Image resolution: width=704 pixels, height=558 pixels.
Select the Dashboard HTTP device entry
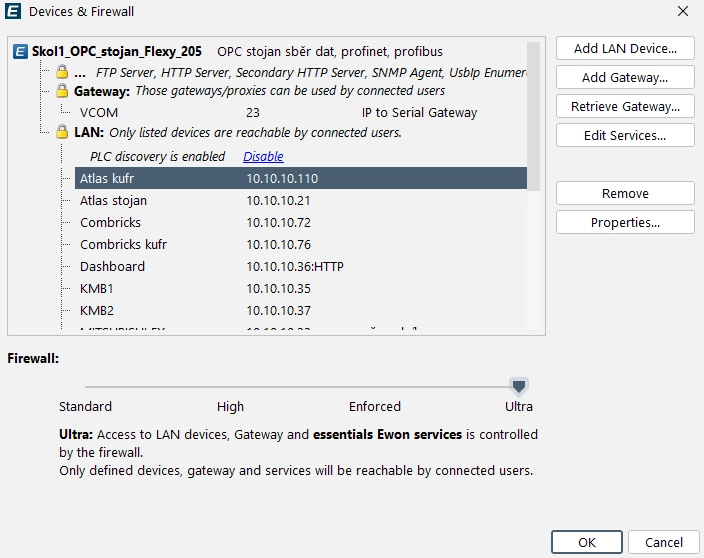[x=112, y=267]
